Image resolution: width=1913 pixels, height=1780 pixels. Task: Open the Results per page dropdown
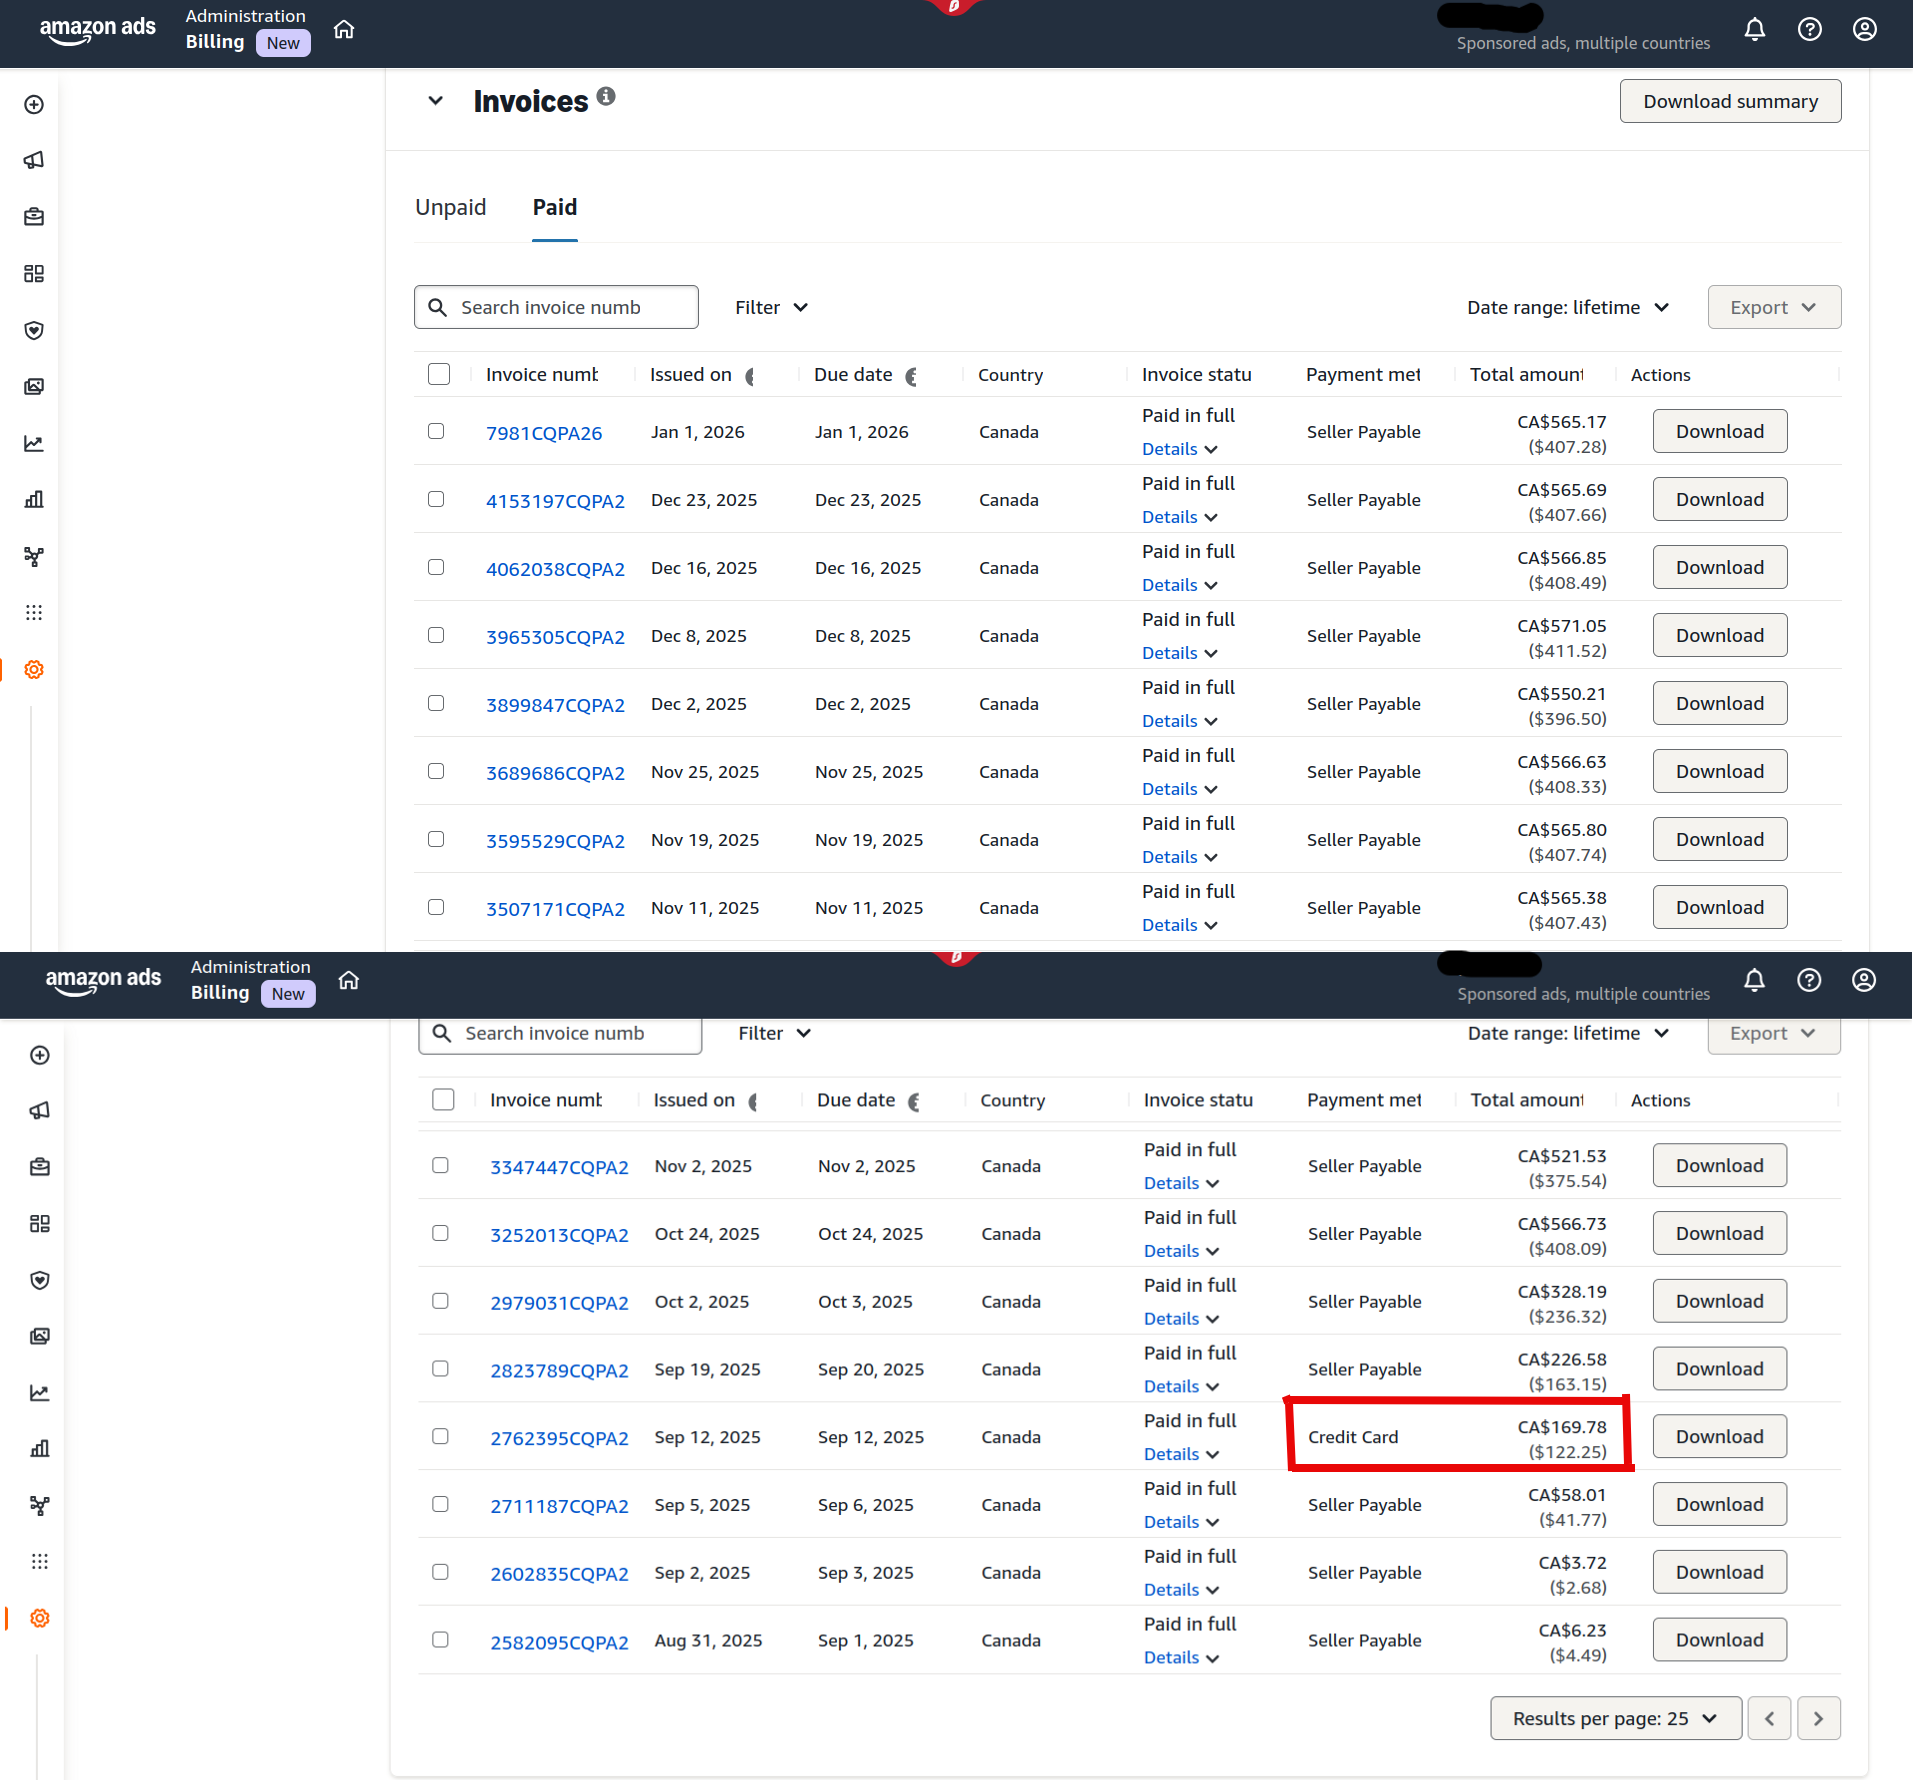pyautogui.click(x=1614, y=1718)
